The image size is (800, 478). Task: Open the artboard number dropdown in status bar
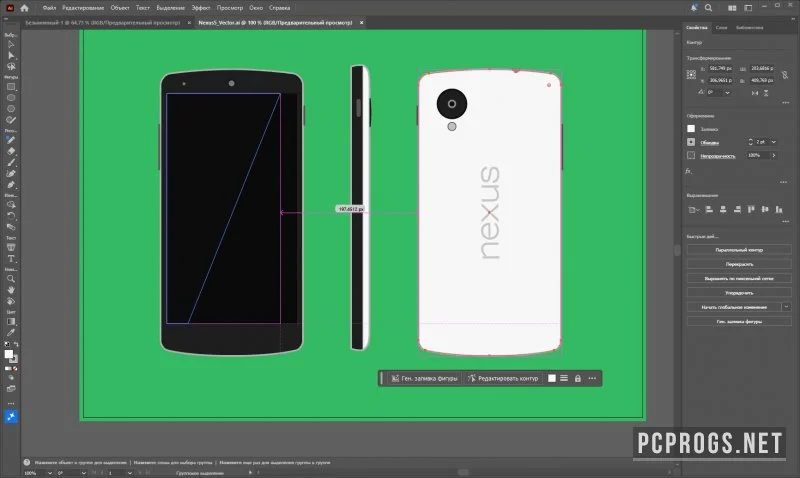point(129,473)
